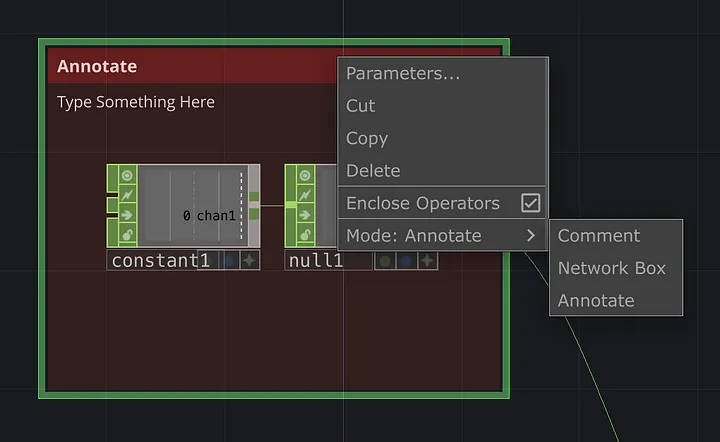Activate viewer star icon on constant1
The width and height of the screenshot is (720, 442).
coord(249,261)
